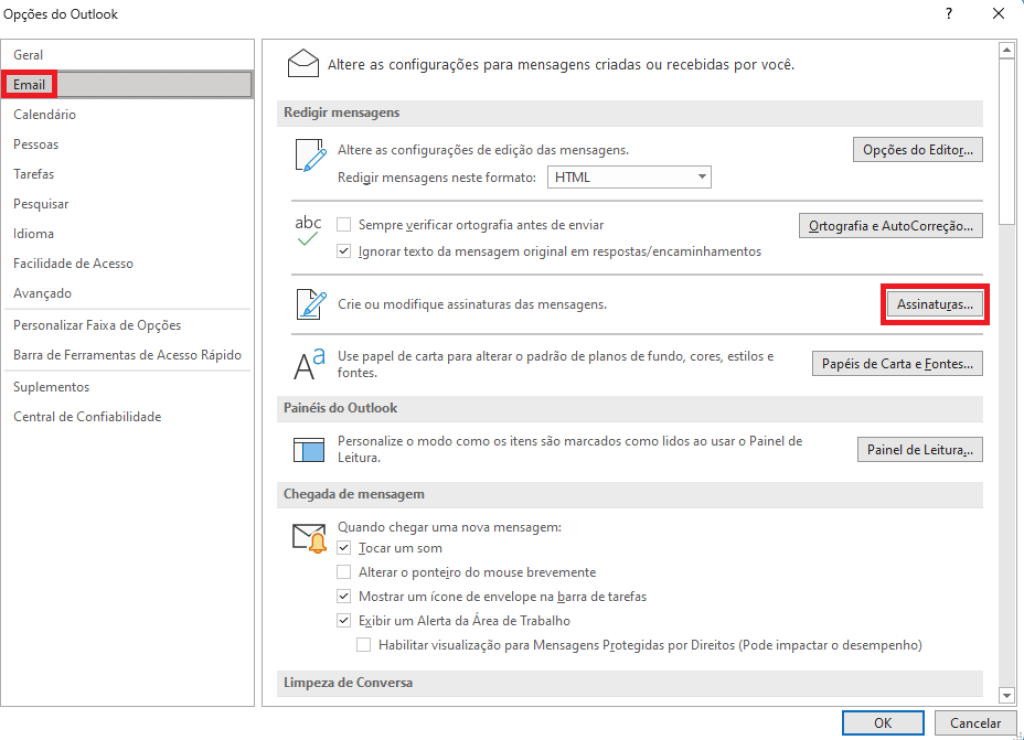Viewport: 1024px width, 740px height.
Task: Open the Pesquisar settings category
Action: coord(127,204)
